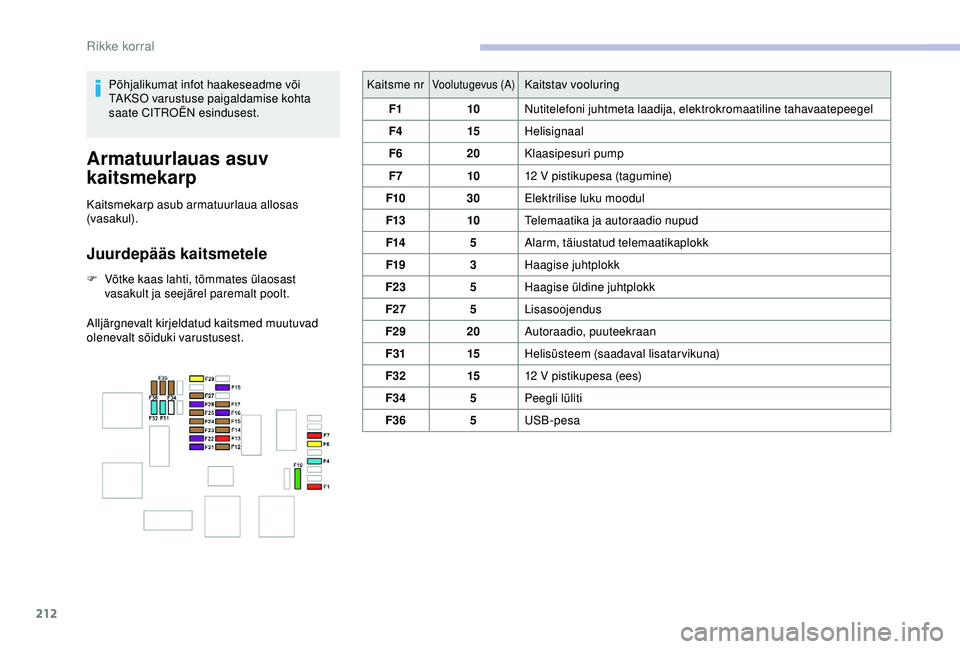
Task: Select the red F7 fuse in the diagram
Action: click(x=315, y=435)
